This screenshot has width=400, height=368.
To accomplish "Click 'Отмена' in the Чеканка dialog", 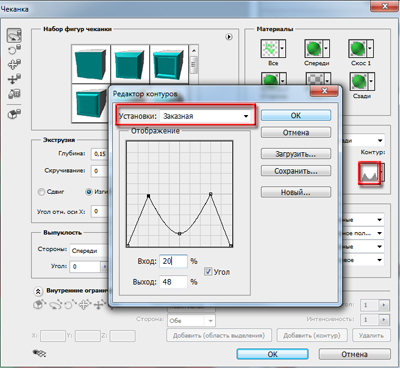I will (x=354, y=354).
